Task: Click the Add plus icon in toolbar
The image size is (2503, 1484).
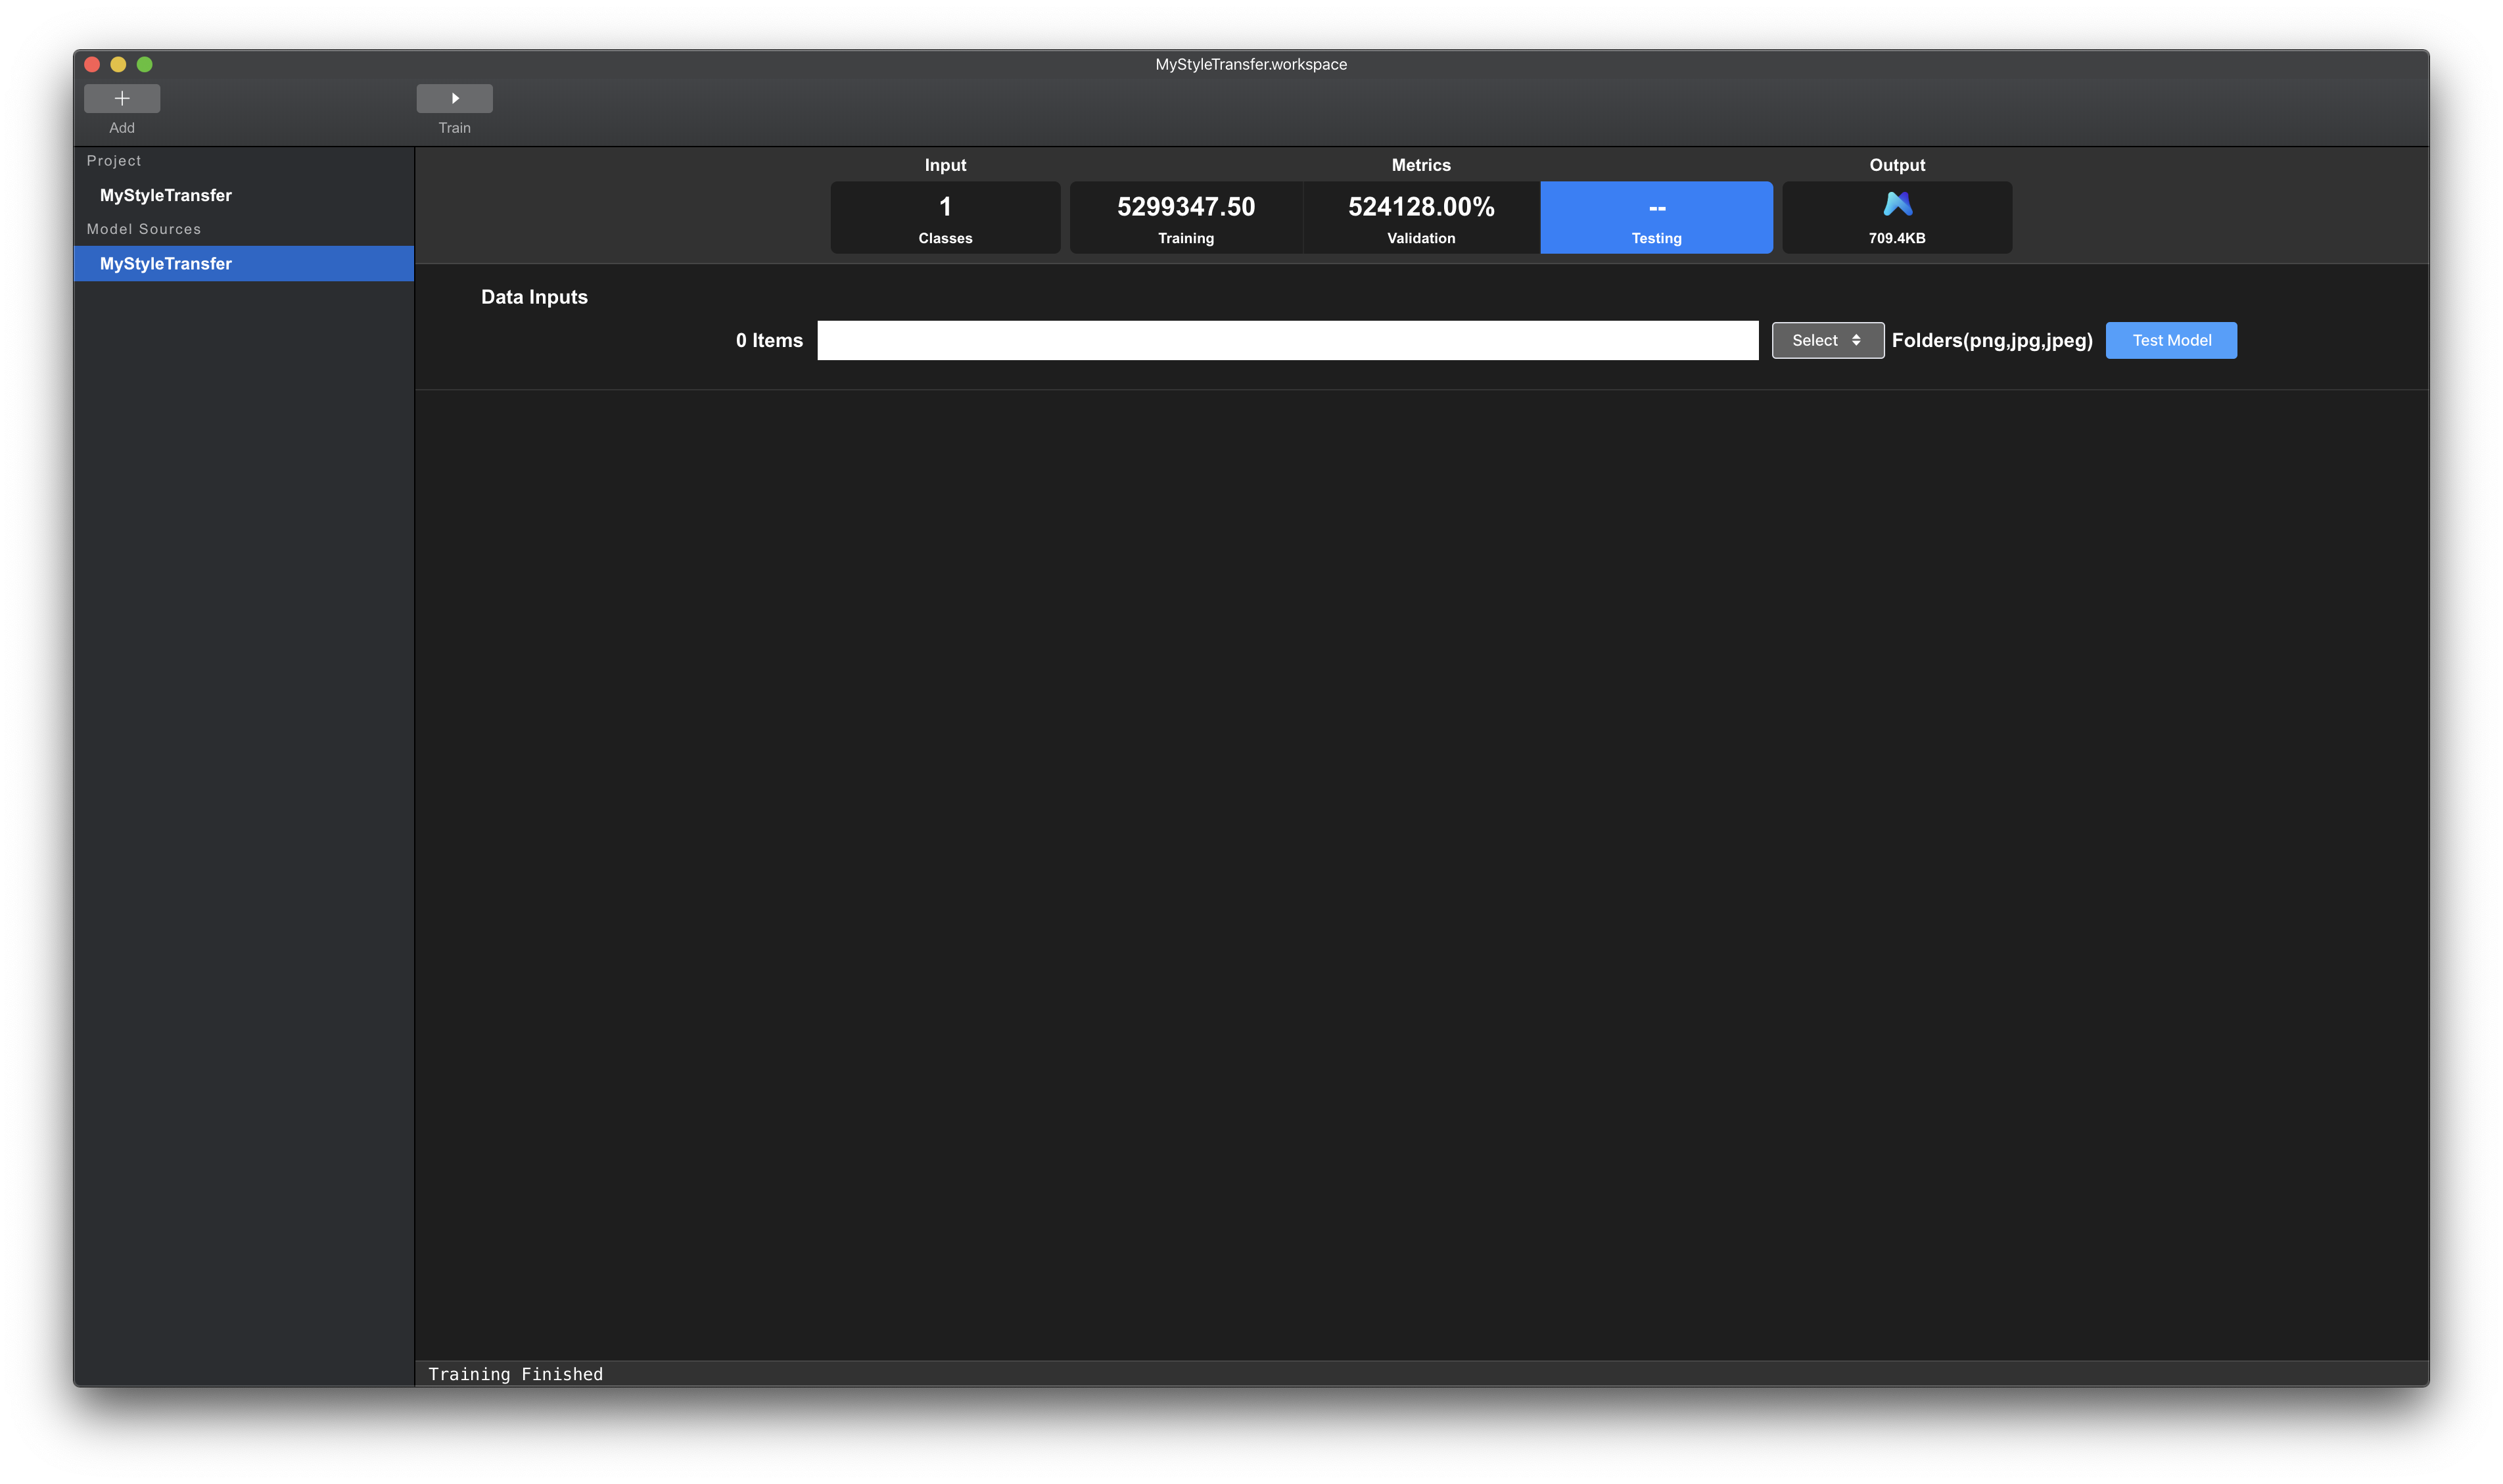Action: coord(122,98)
